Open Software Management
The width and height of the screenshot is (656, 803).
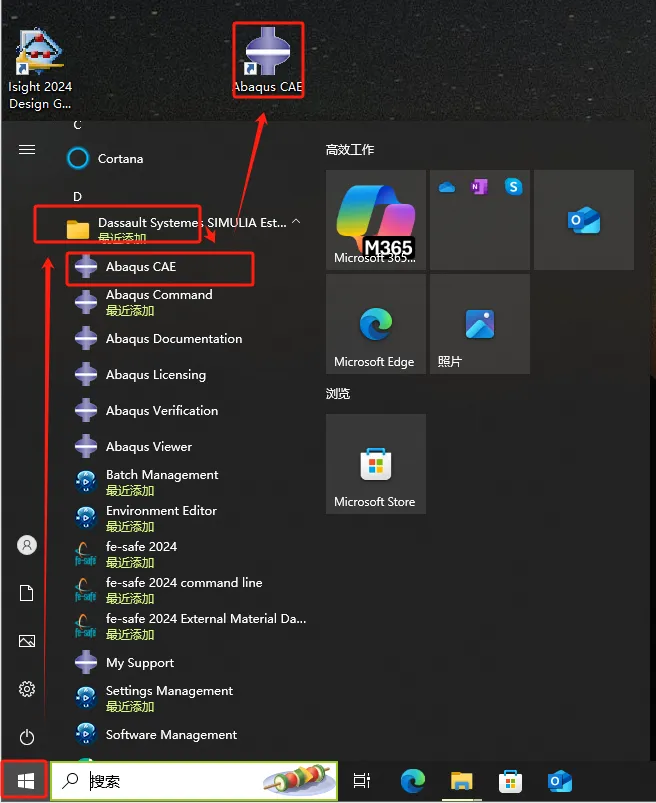[x=187, y=734]
